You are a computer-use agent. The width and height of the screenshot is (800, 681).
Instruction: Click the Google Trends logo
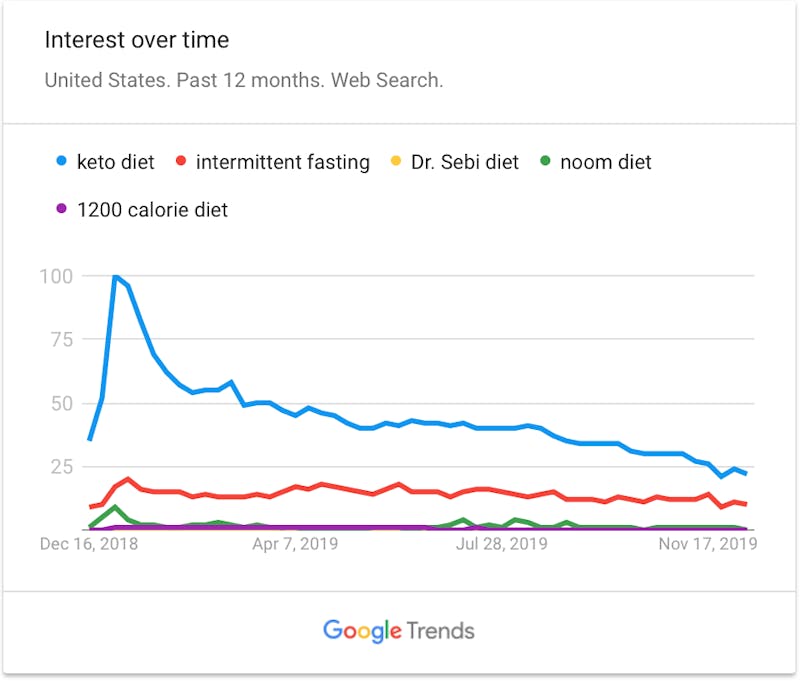399,631
